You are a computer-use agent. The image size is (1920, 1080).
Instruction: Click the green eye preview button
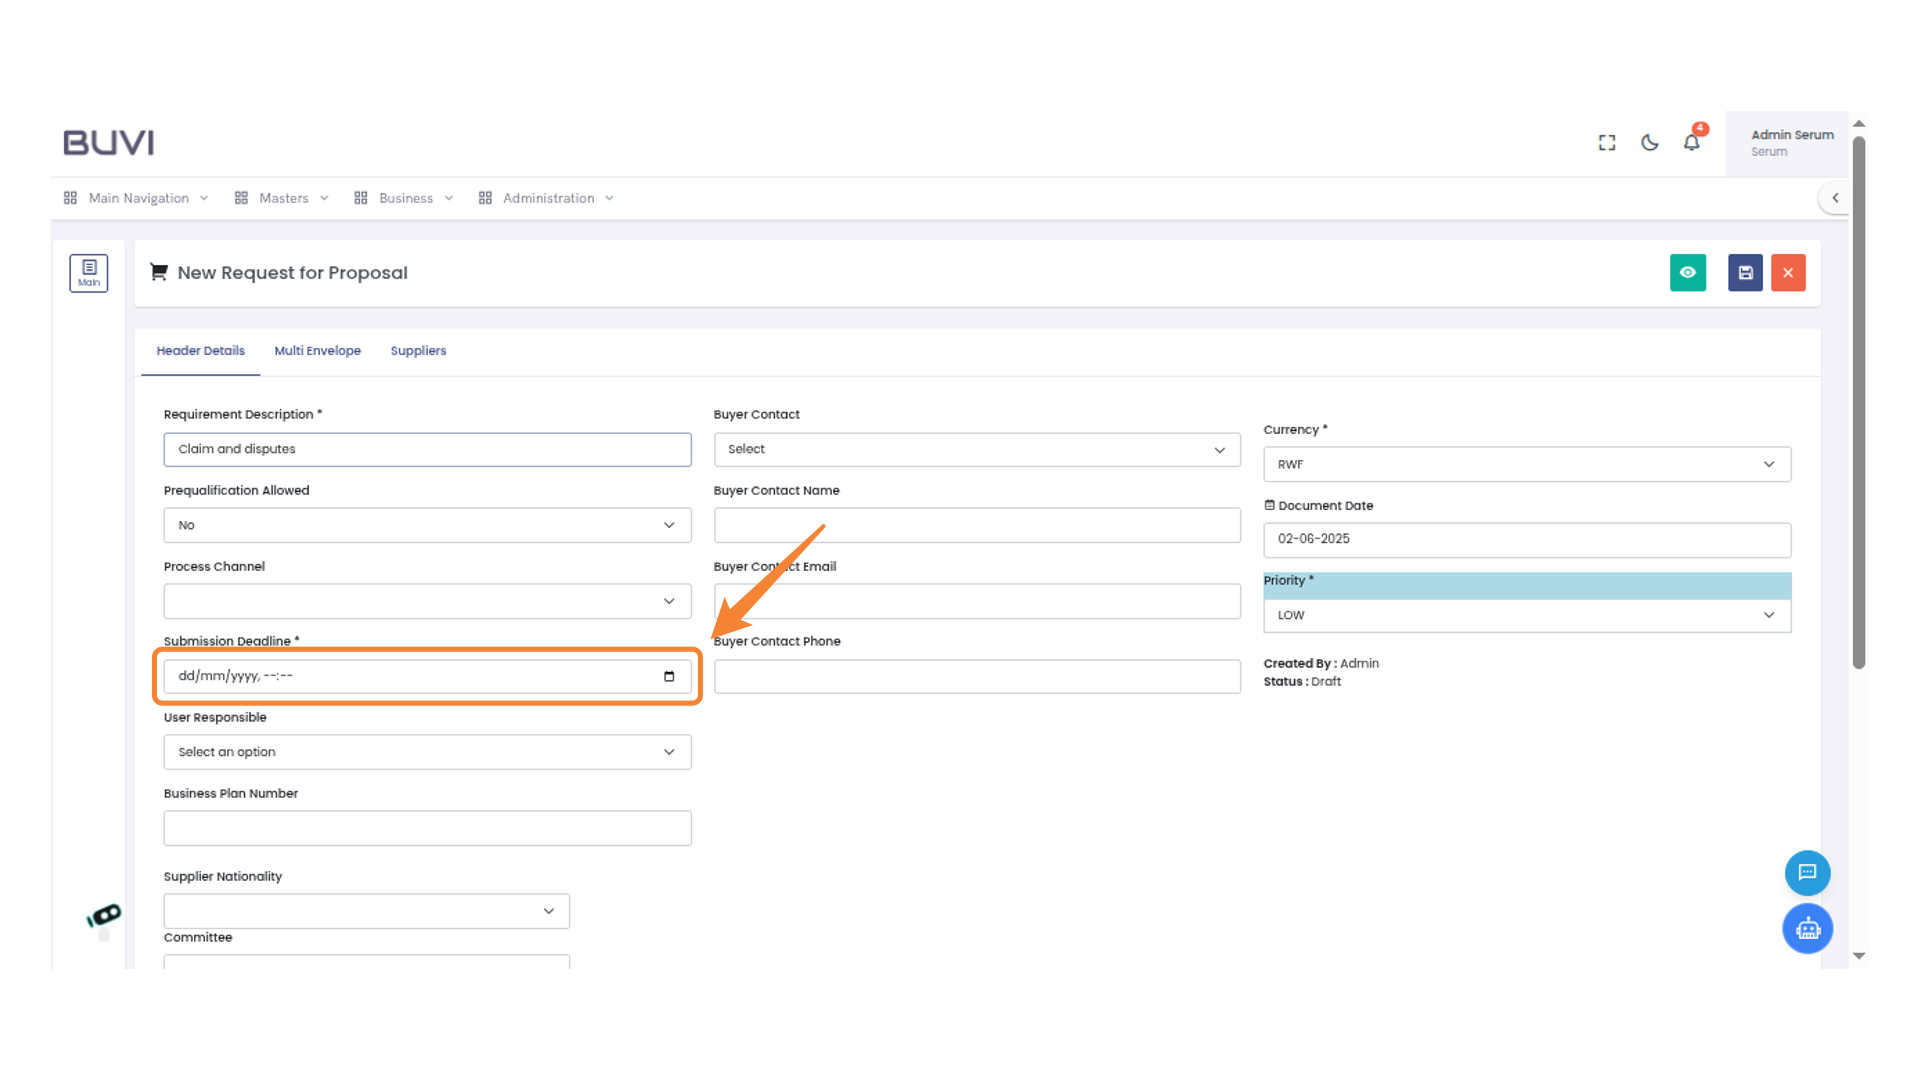coord(1687,273)
